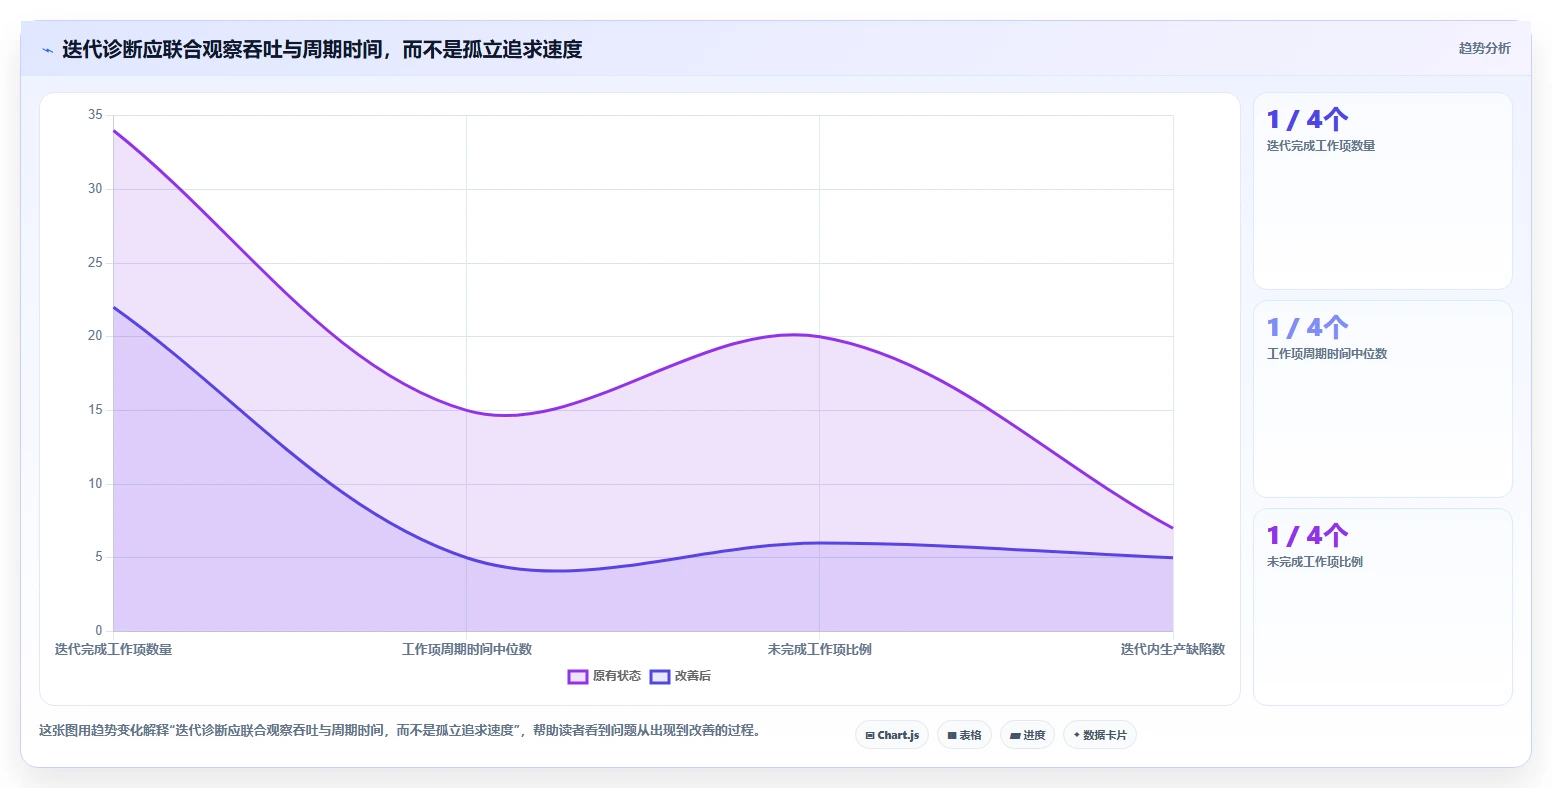Click the 未完成工作项比例 card caption
Screen dimensions: 1552x788
(x=1314, y=562)
